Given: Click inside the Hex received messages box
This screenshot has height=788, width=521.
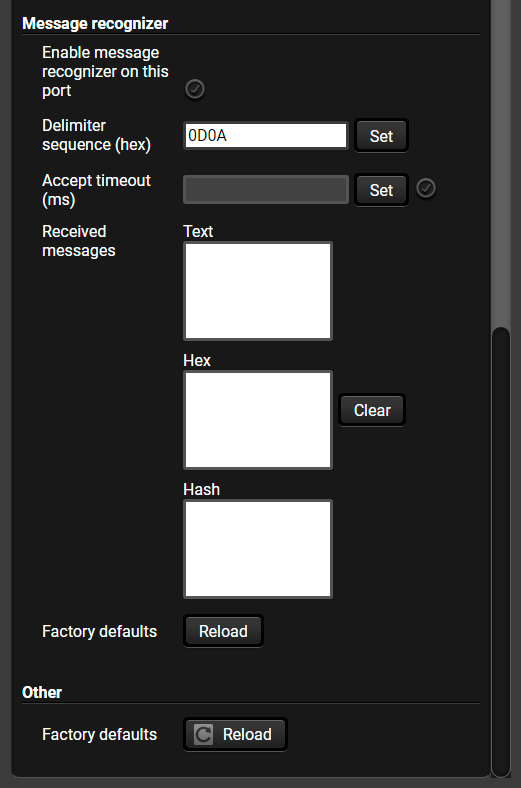Looking at the screenshot, I should click(x=258, y=420).
